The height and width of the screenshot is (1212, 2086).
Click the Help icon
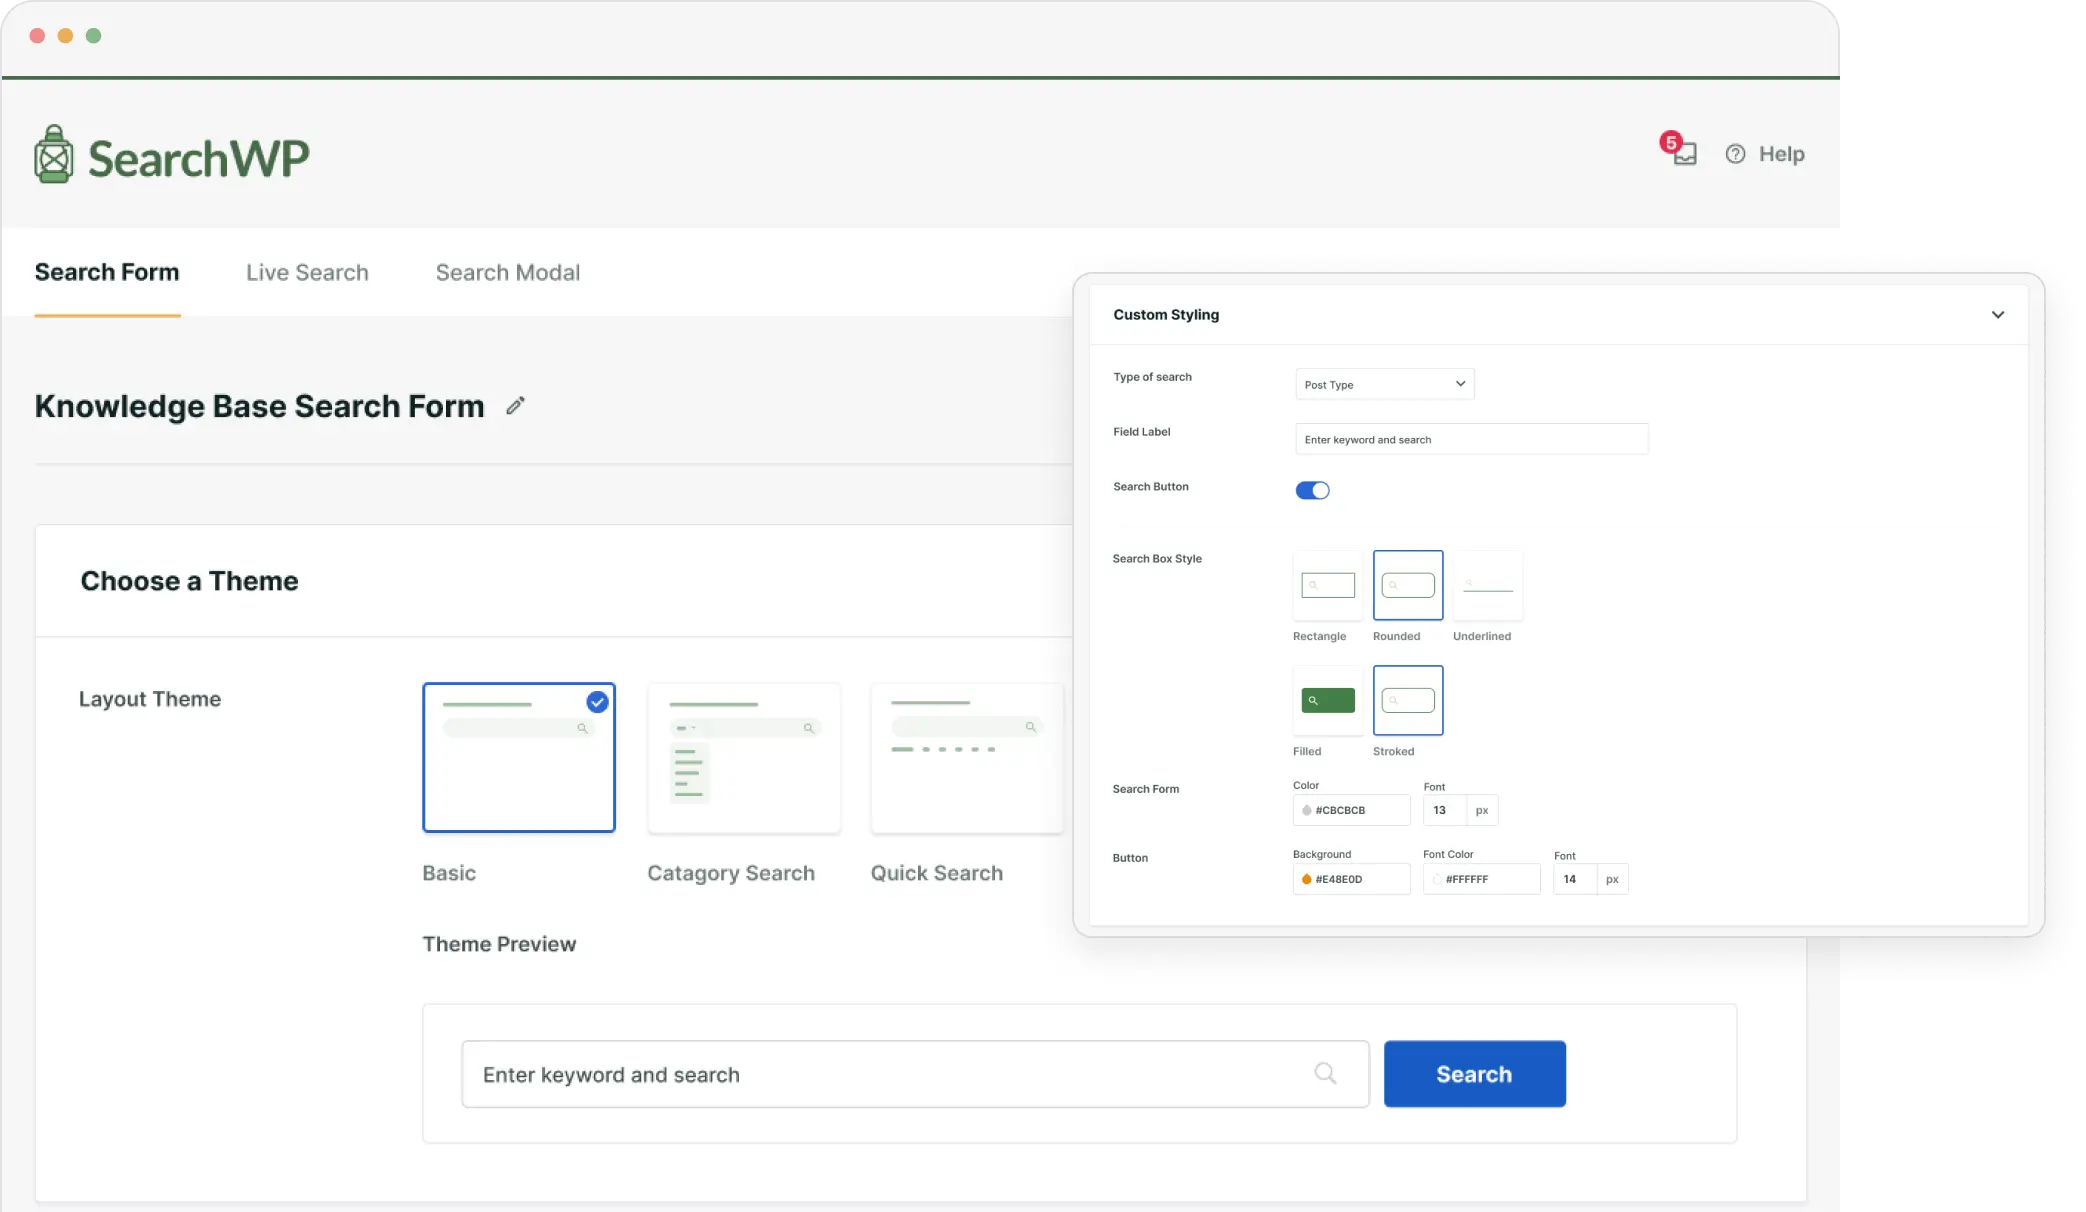[1735, 153]
